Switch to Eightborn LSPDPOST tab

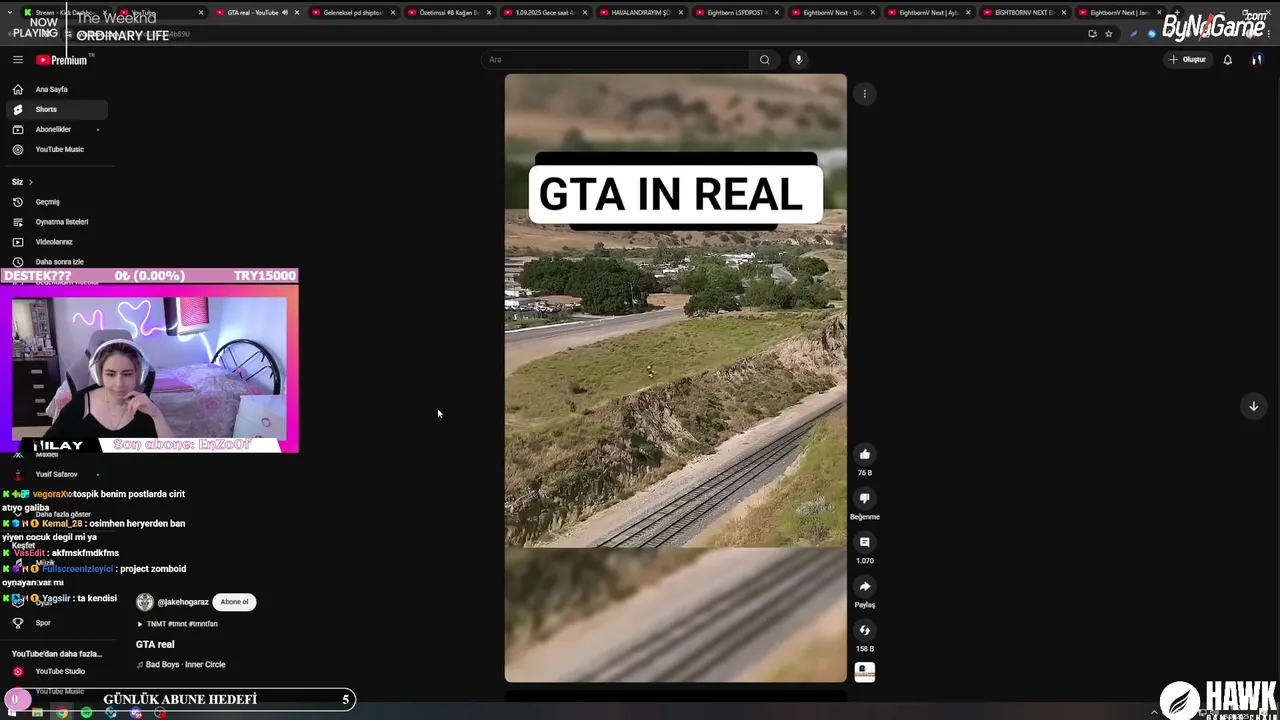[736, 13]
